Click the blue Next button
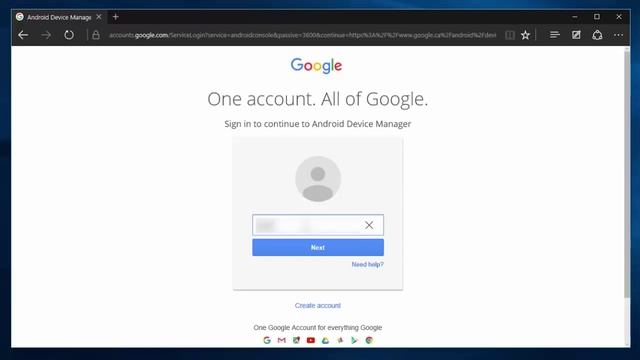The height and width of the screenshot is (360, 640). (318, 247)
